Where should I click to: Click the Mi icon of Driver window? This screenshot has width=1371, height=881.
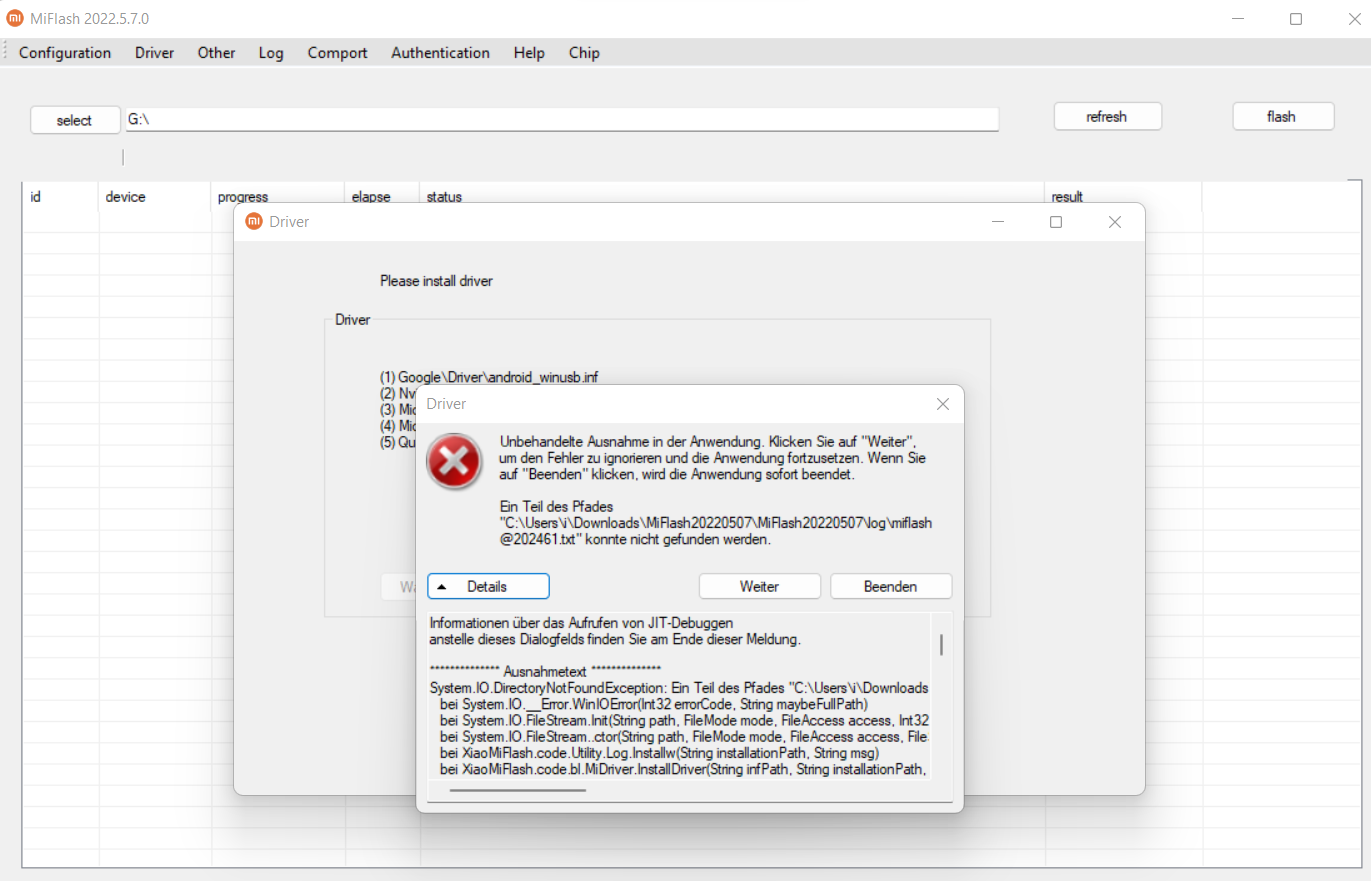[x=254, y=222]
